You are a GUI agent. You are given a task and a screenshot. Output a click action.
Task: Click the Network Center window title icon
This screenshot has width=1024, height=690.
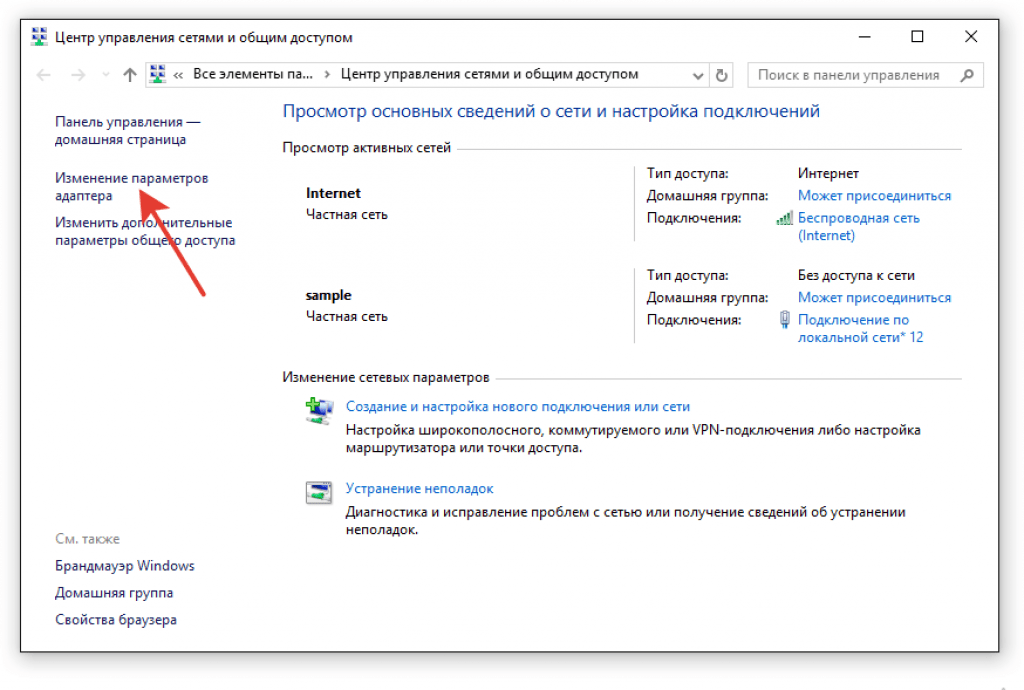coord(39,37)
